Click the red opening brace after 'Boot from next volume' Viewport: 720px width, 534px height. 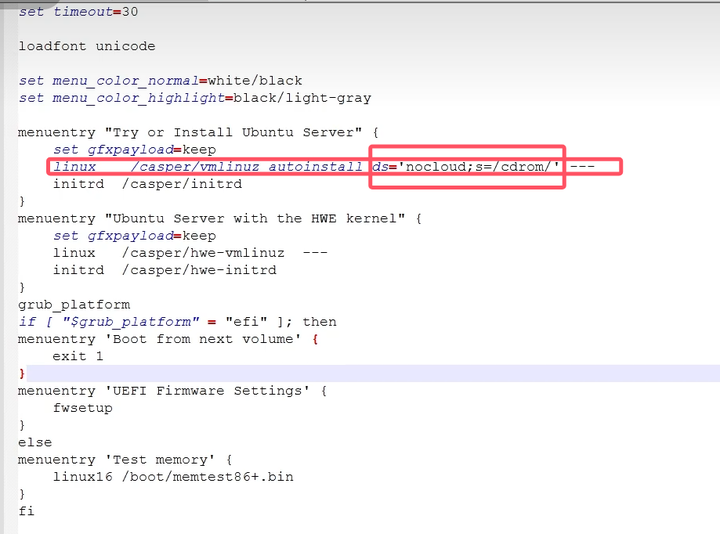[315, 340]
